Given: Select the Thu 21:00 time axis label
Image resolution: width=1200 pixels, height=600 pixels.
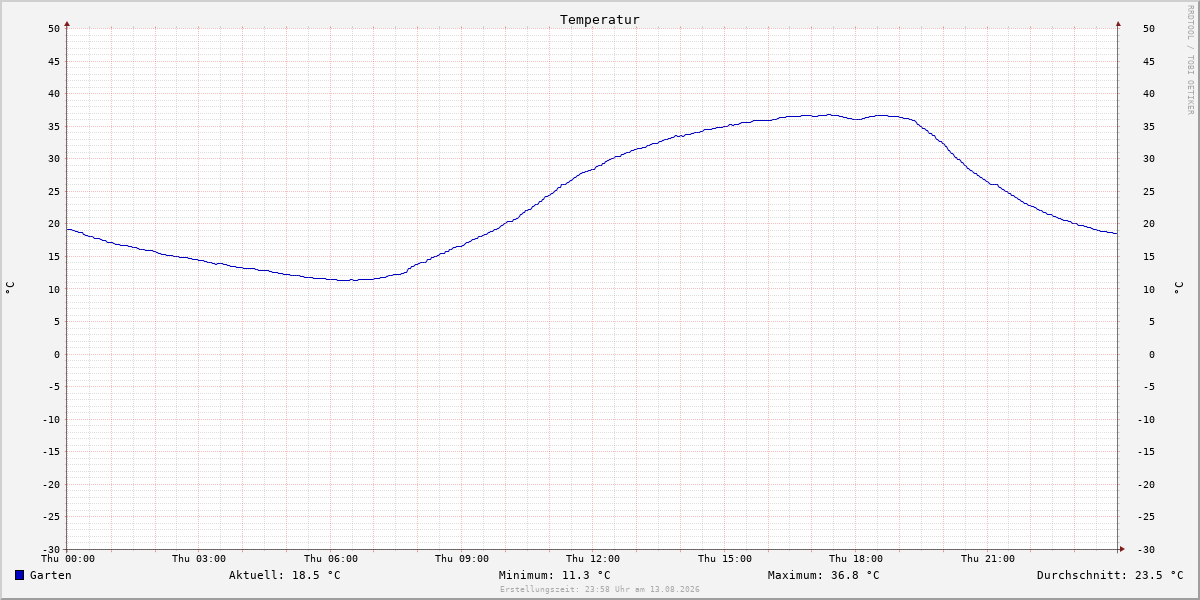Looking at the screenshot, I should (x=988, y=559).
